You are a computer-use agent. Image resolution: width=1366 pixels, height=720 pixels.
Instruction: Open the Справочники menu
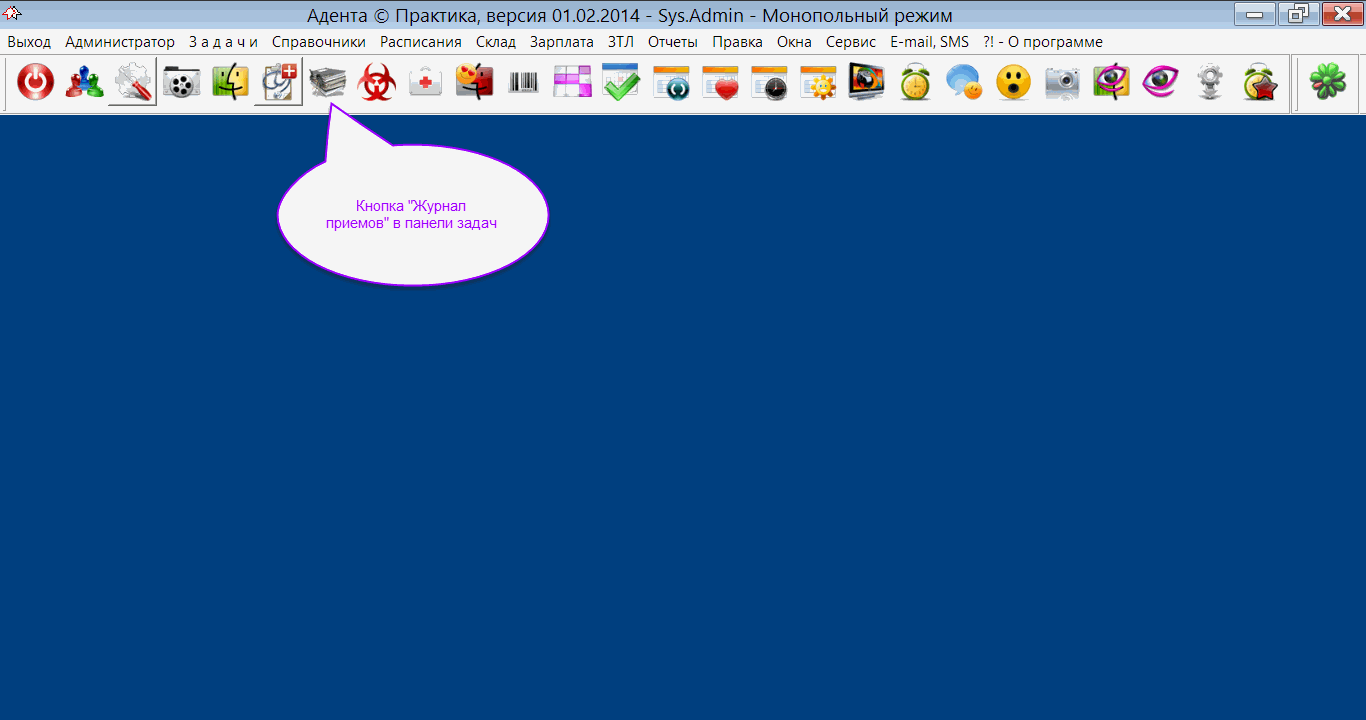click(318, 42)
